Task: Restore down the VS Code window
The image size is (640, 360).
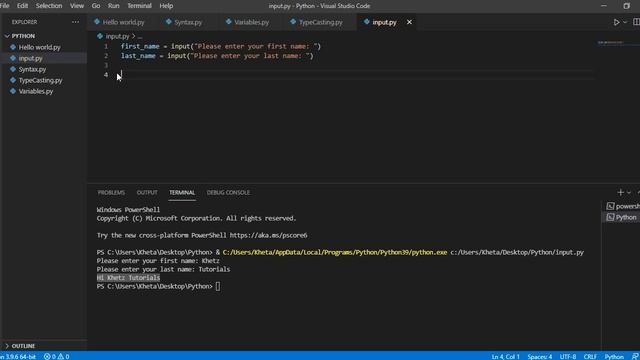Action: pos(627,6)
